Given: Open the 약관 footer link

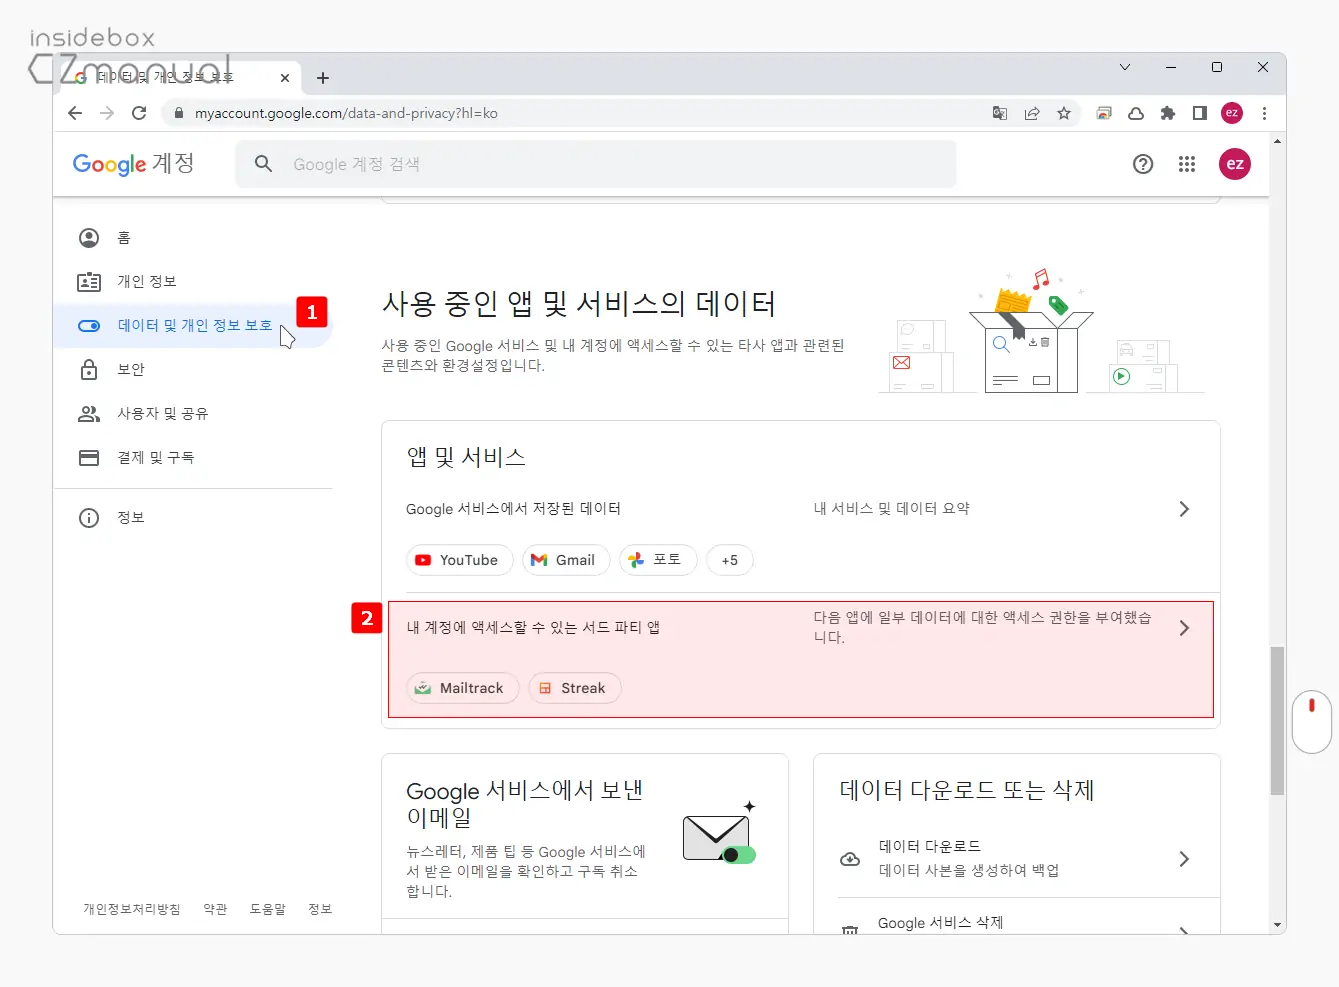Looking at the screenshot, I should point(215,909).
